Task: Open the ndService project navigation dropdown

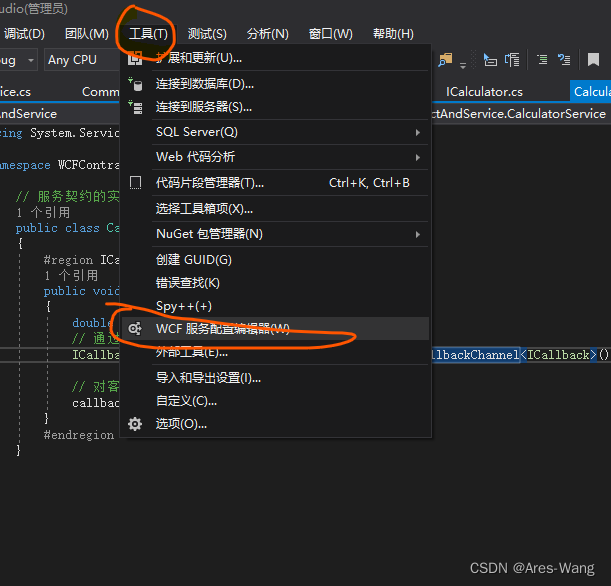Action: (x=60, y=114)
